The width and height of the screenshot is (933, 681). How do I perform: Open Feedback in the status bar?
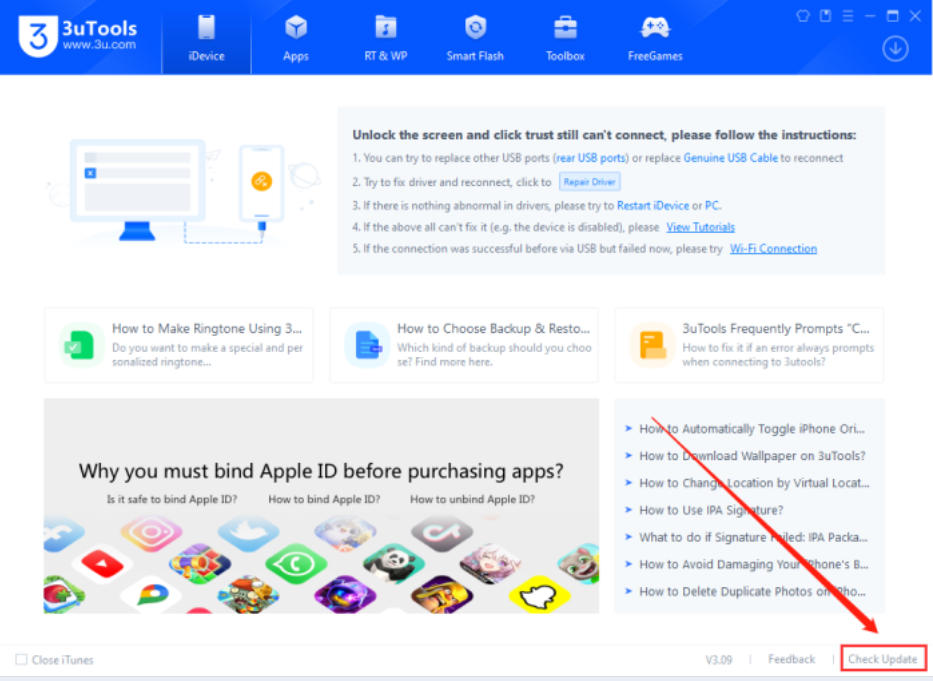coord(791,659)
